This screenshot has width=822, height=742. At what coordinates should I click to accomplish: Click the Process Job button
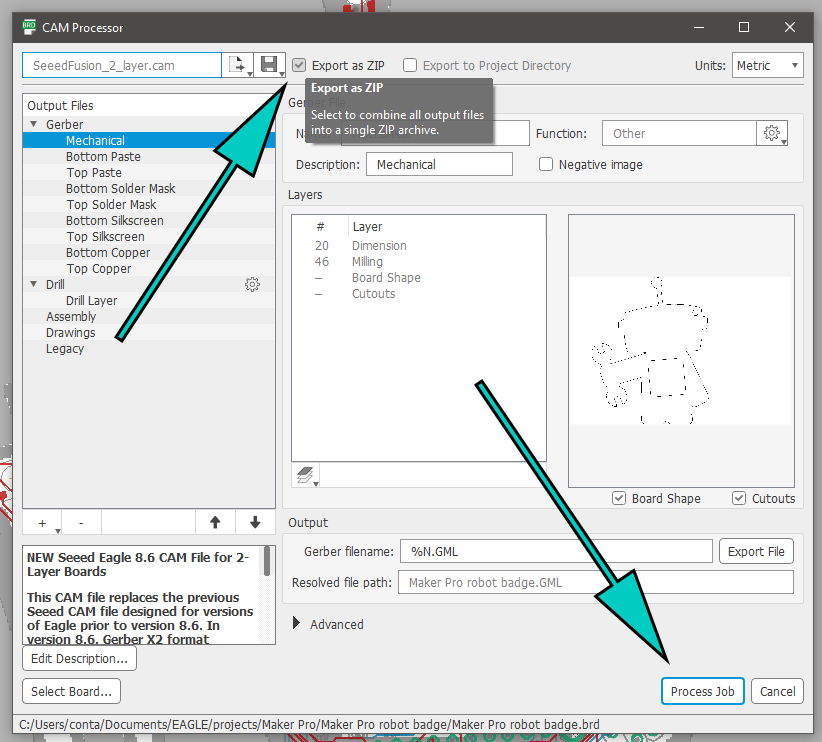[702, 691]
